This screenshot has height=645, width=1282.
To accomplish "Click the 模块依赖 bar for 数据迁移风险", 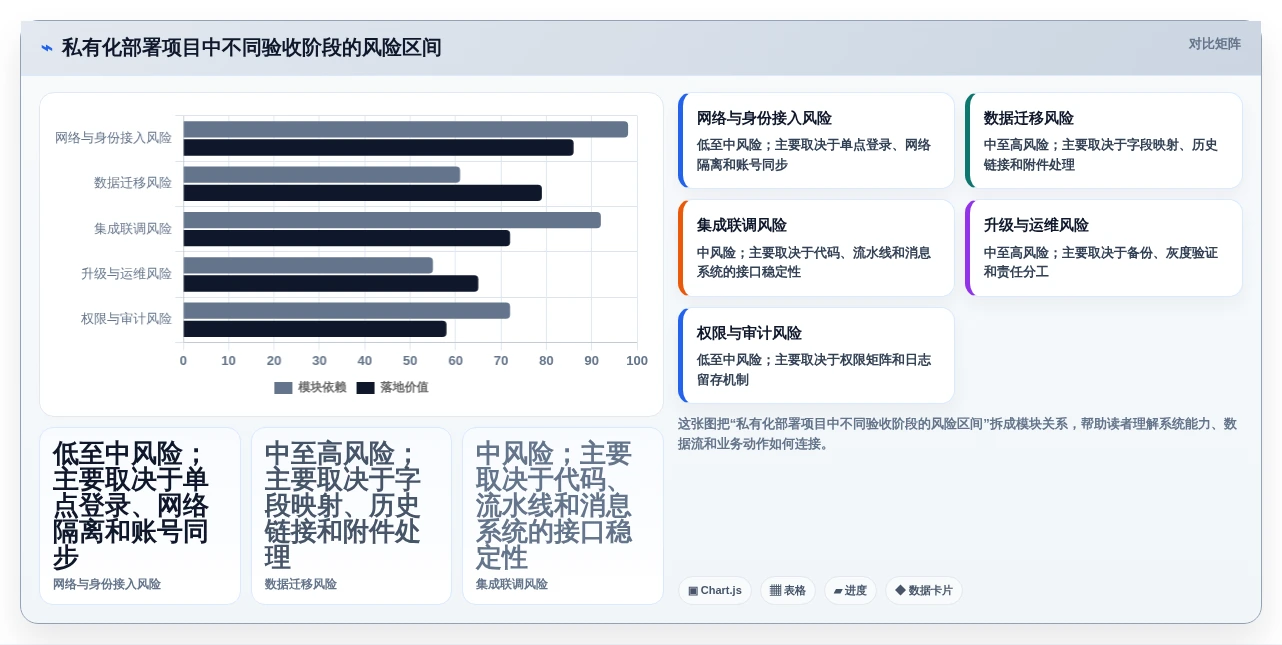I will click(x=322, y=175).
